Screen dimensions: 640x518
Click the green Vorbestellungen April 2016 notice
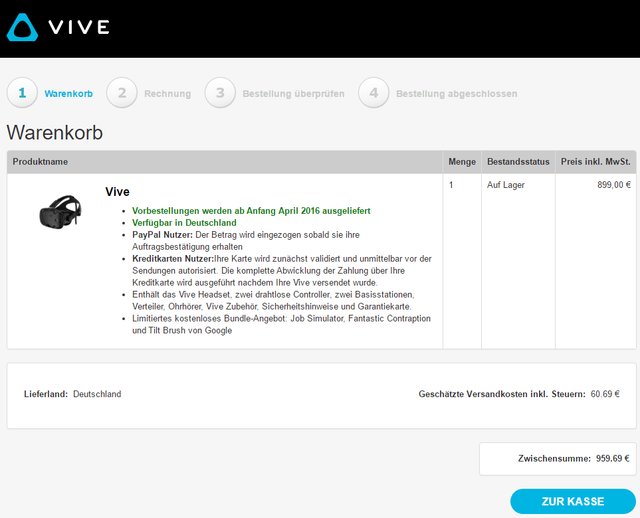(x=251, y=211)
